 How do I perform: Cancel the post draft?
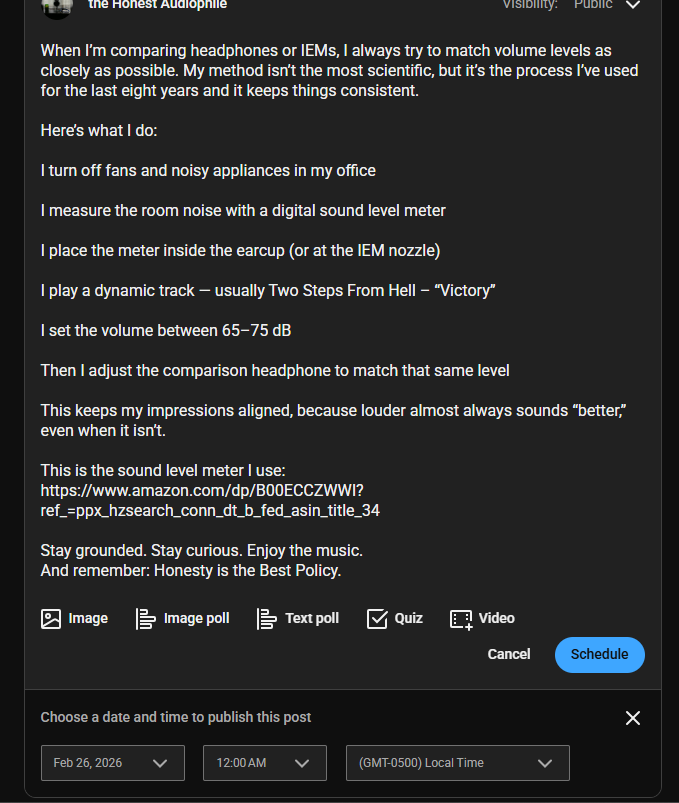(x=509, y=654)
